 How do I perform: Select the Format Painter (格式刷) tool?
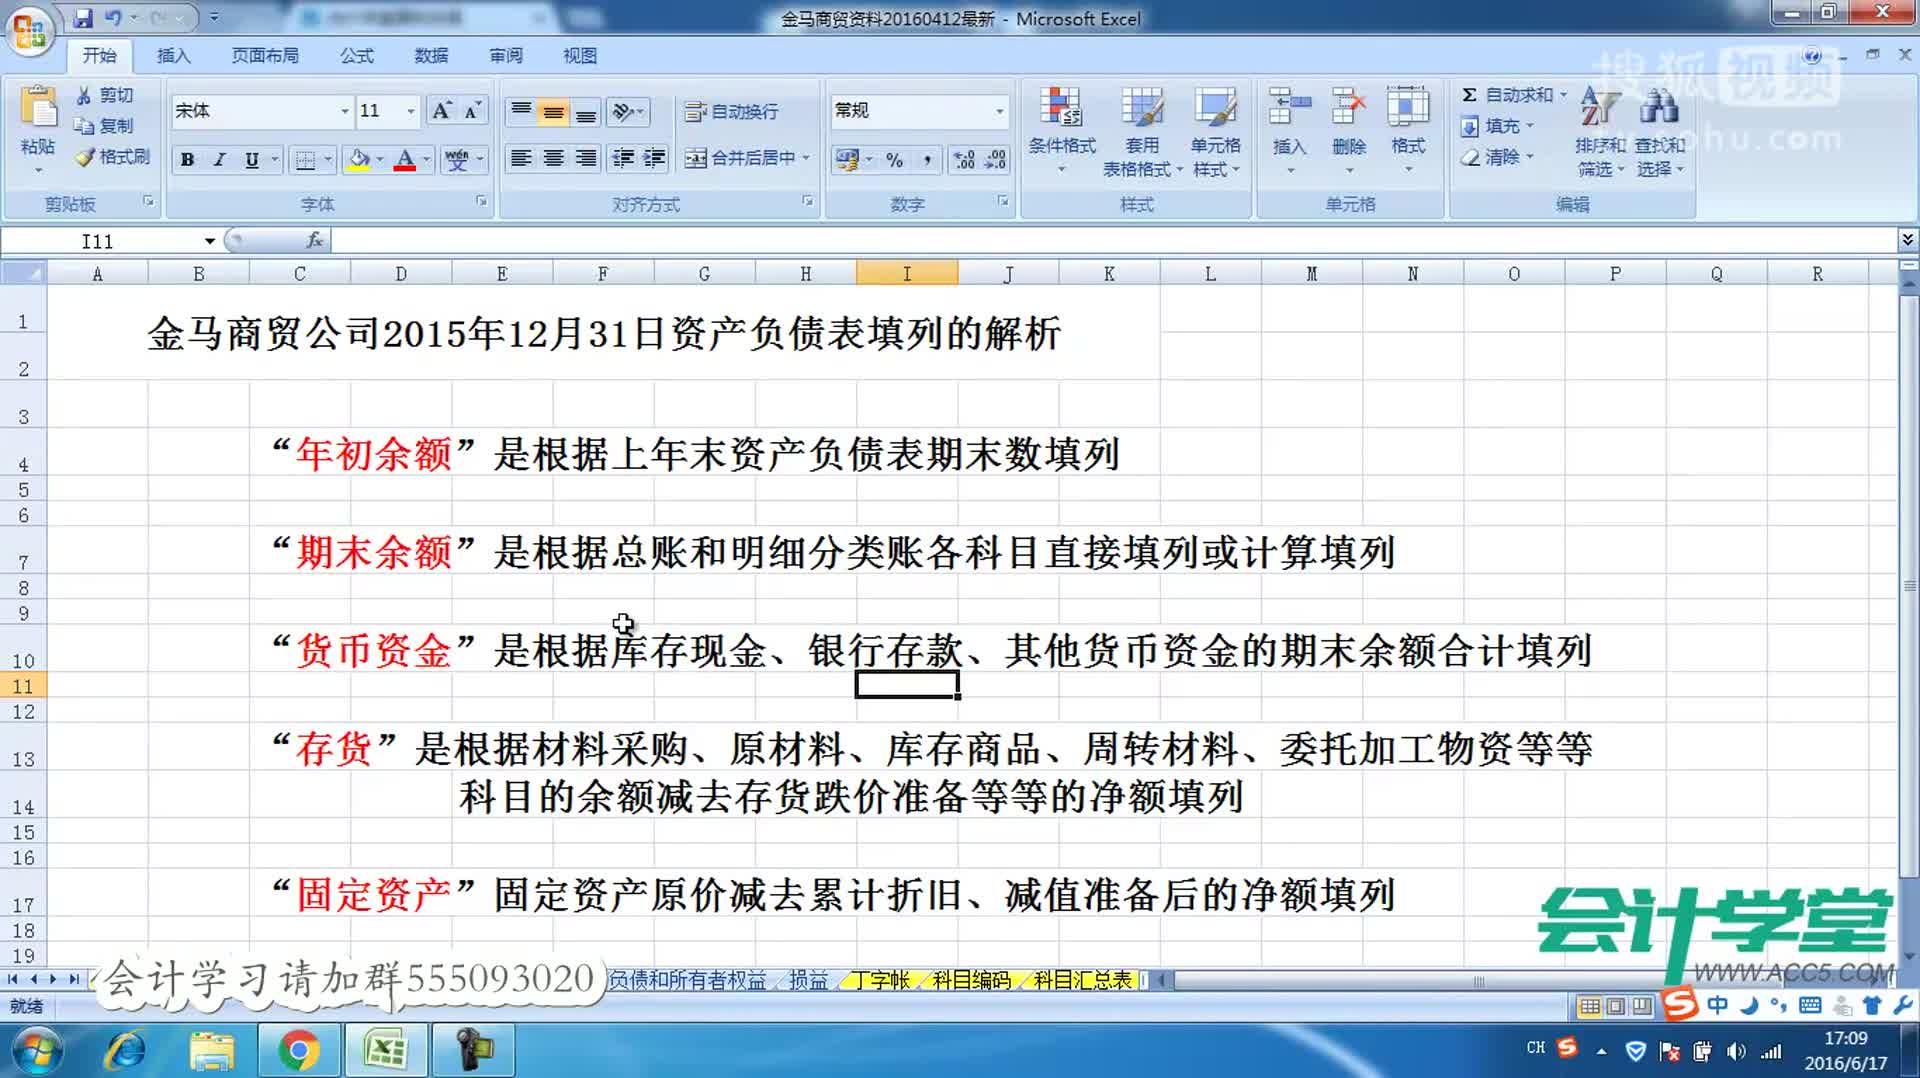coord(110,158)
